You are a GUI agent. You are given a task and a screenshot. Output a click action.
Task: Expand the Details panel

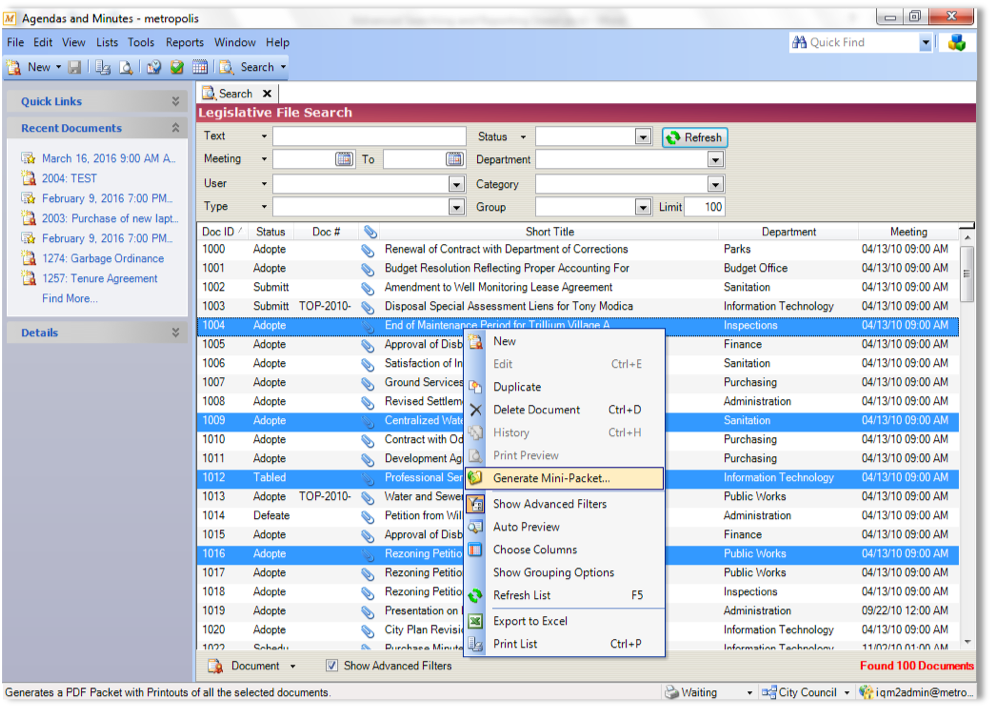pyautogui.click(x=176, y=333)
